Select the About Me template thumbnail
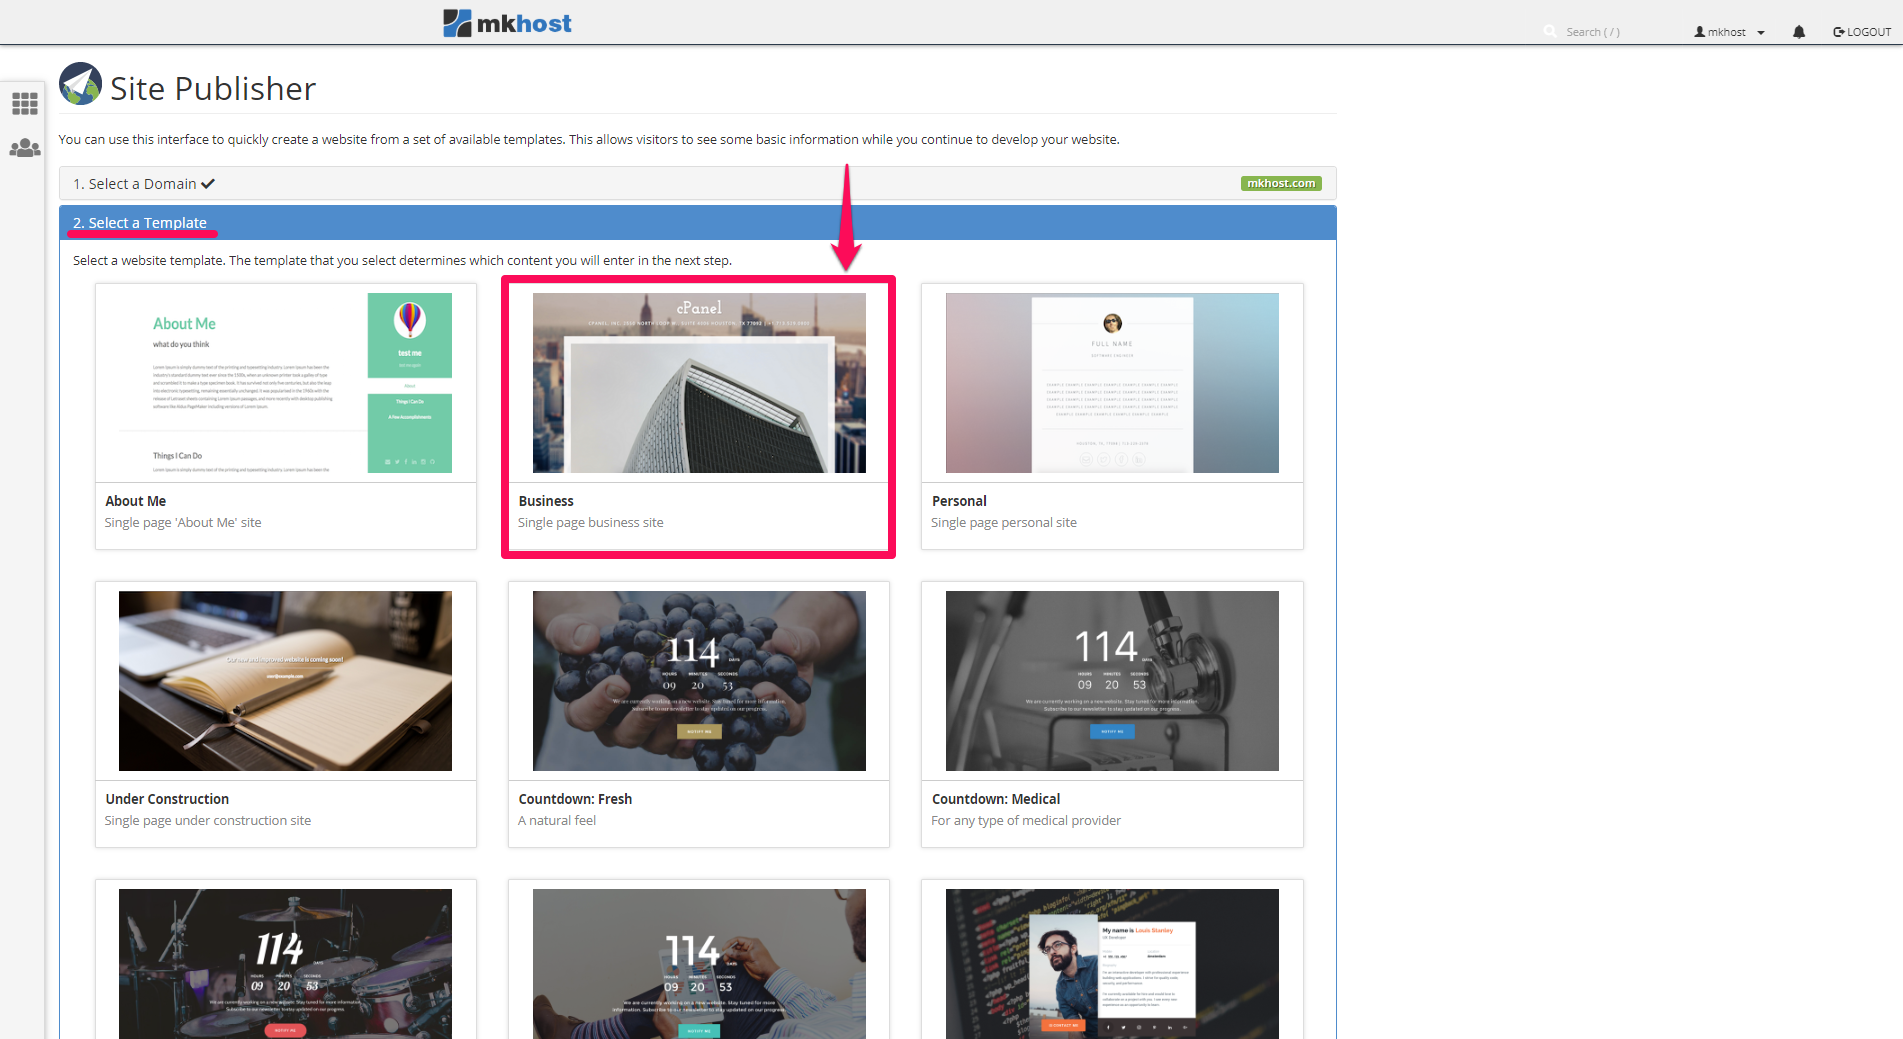The width and height of the screenshot is (1903, 1039). click(285, 383)
